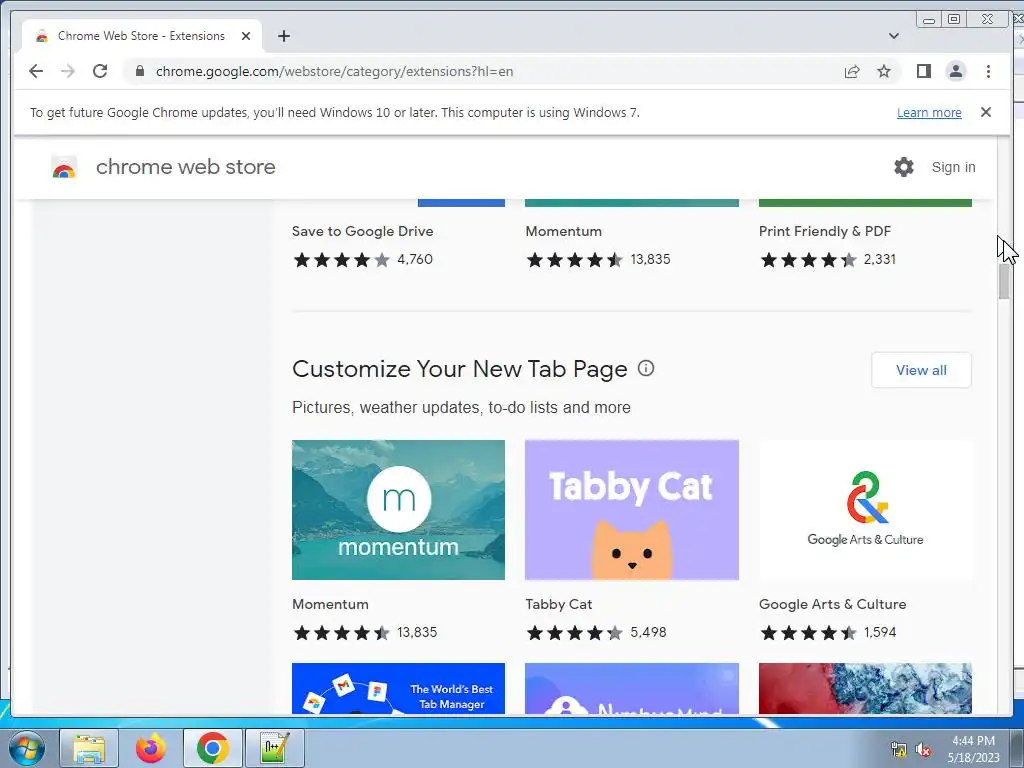Screen dimensions: 1024x768
Task: Click the vertical scrollbar thumb
Action: click(x=1004, y=281)
